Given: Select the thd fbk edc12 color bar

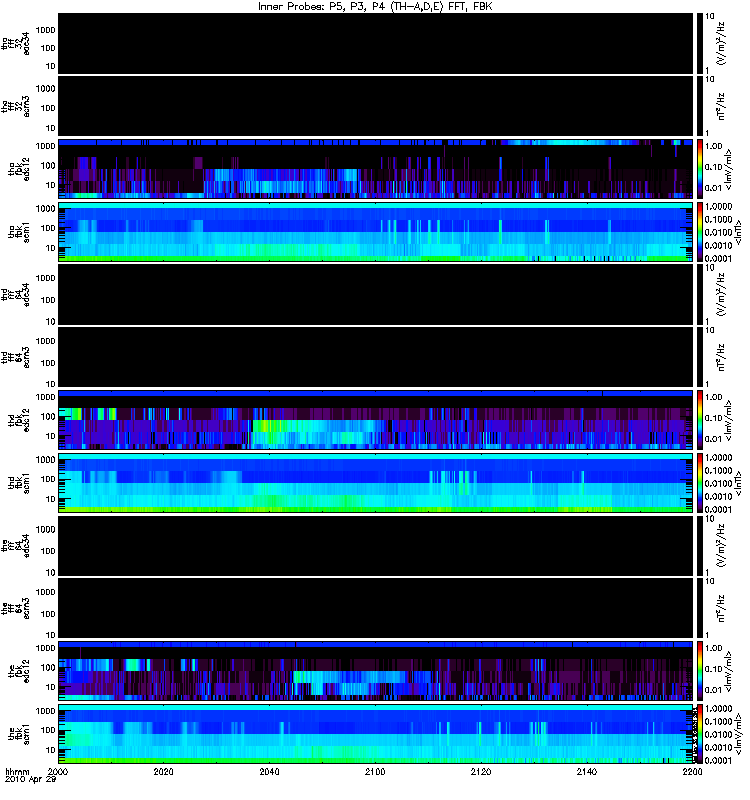Looking at the screenshot, I should (x=699, y=419).
